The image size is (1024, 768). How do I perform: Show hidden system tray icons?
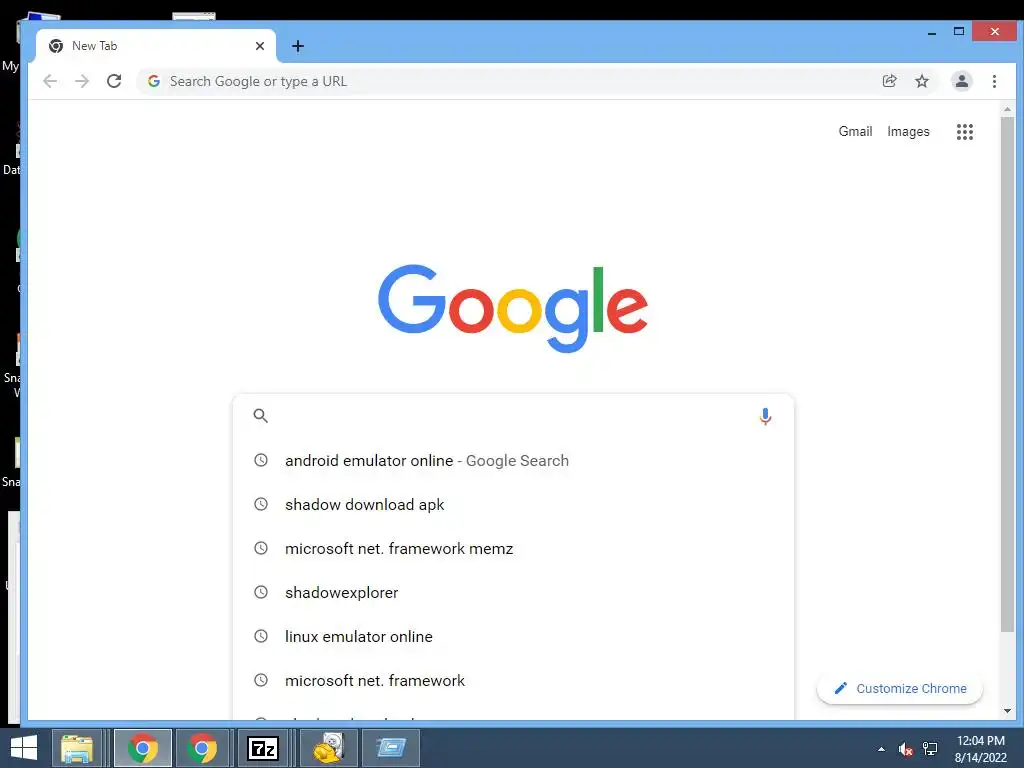881,749
